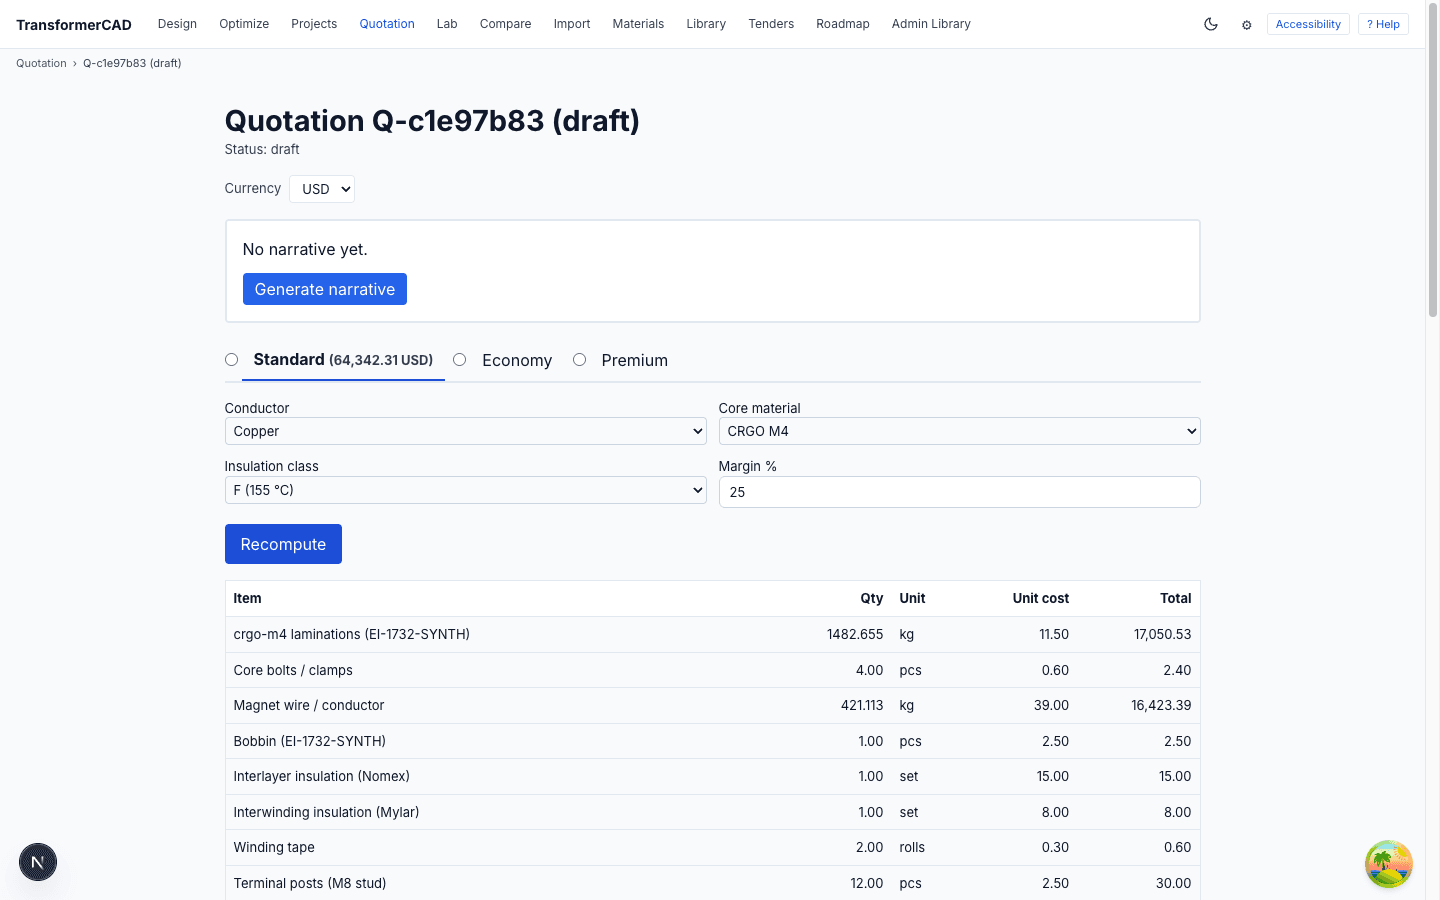Open the palm tree island avatar
The image size is (1440, 900).
1389,864
